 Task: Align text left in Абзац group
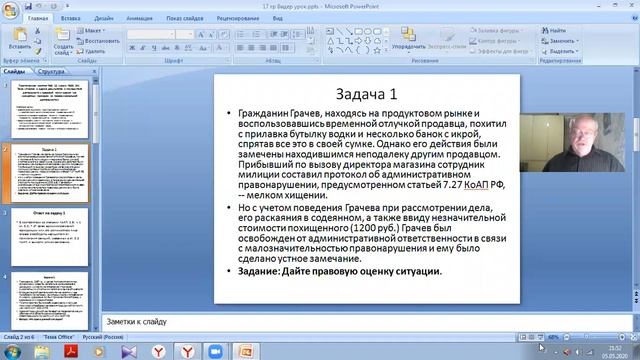[x=240, y=48]
